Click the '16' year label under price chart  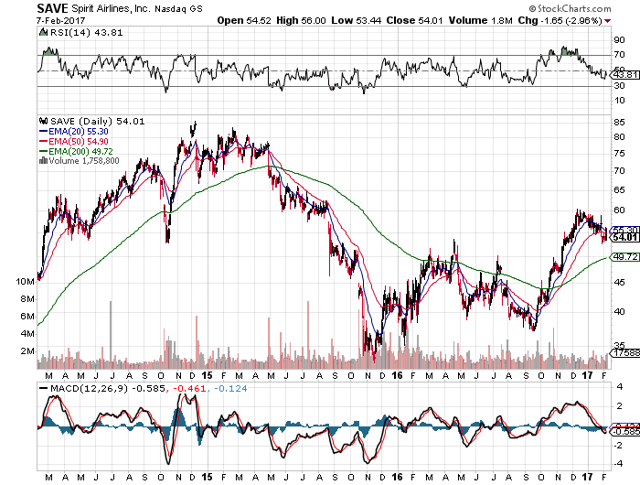(397, 375)
